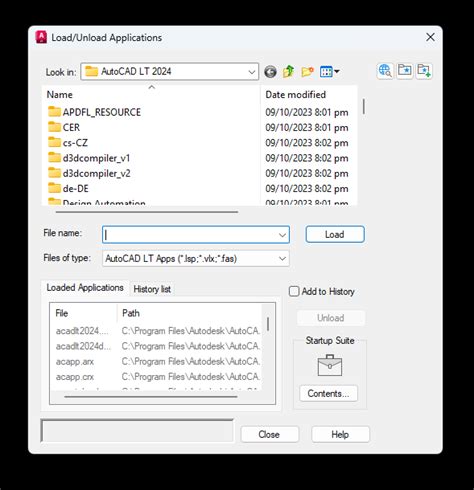Image resolution: width=474 pixels, height=490 pixels.
Task: Click the file list horizontal scrollbar
Action: coord(147,212)
